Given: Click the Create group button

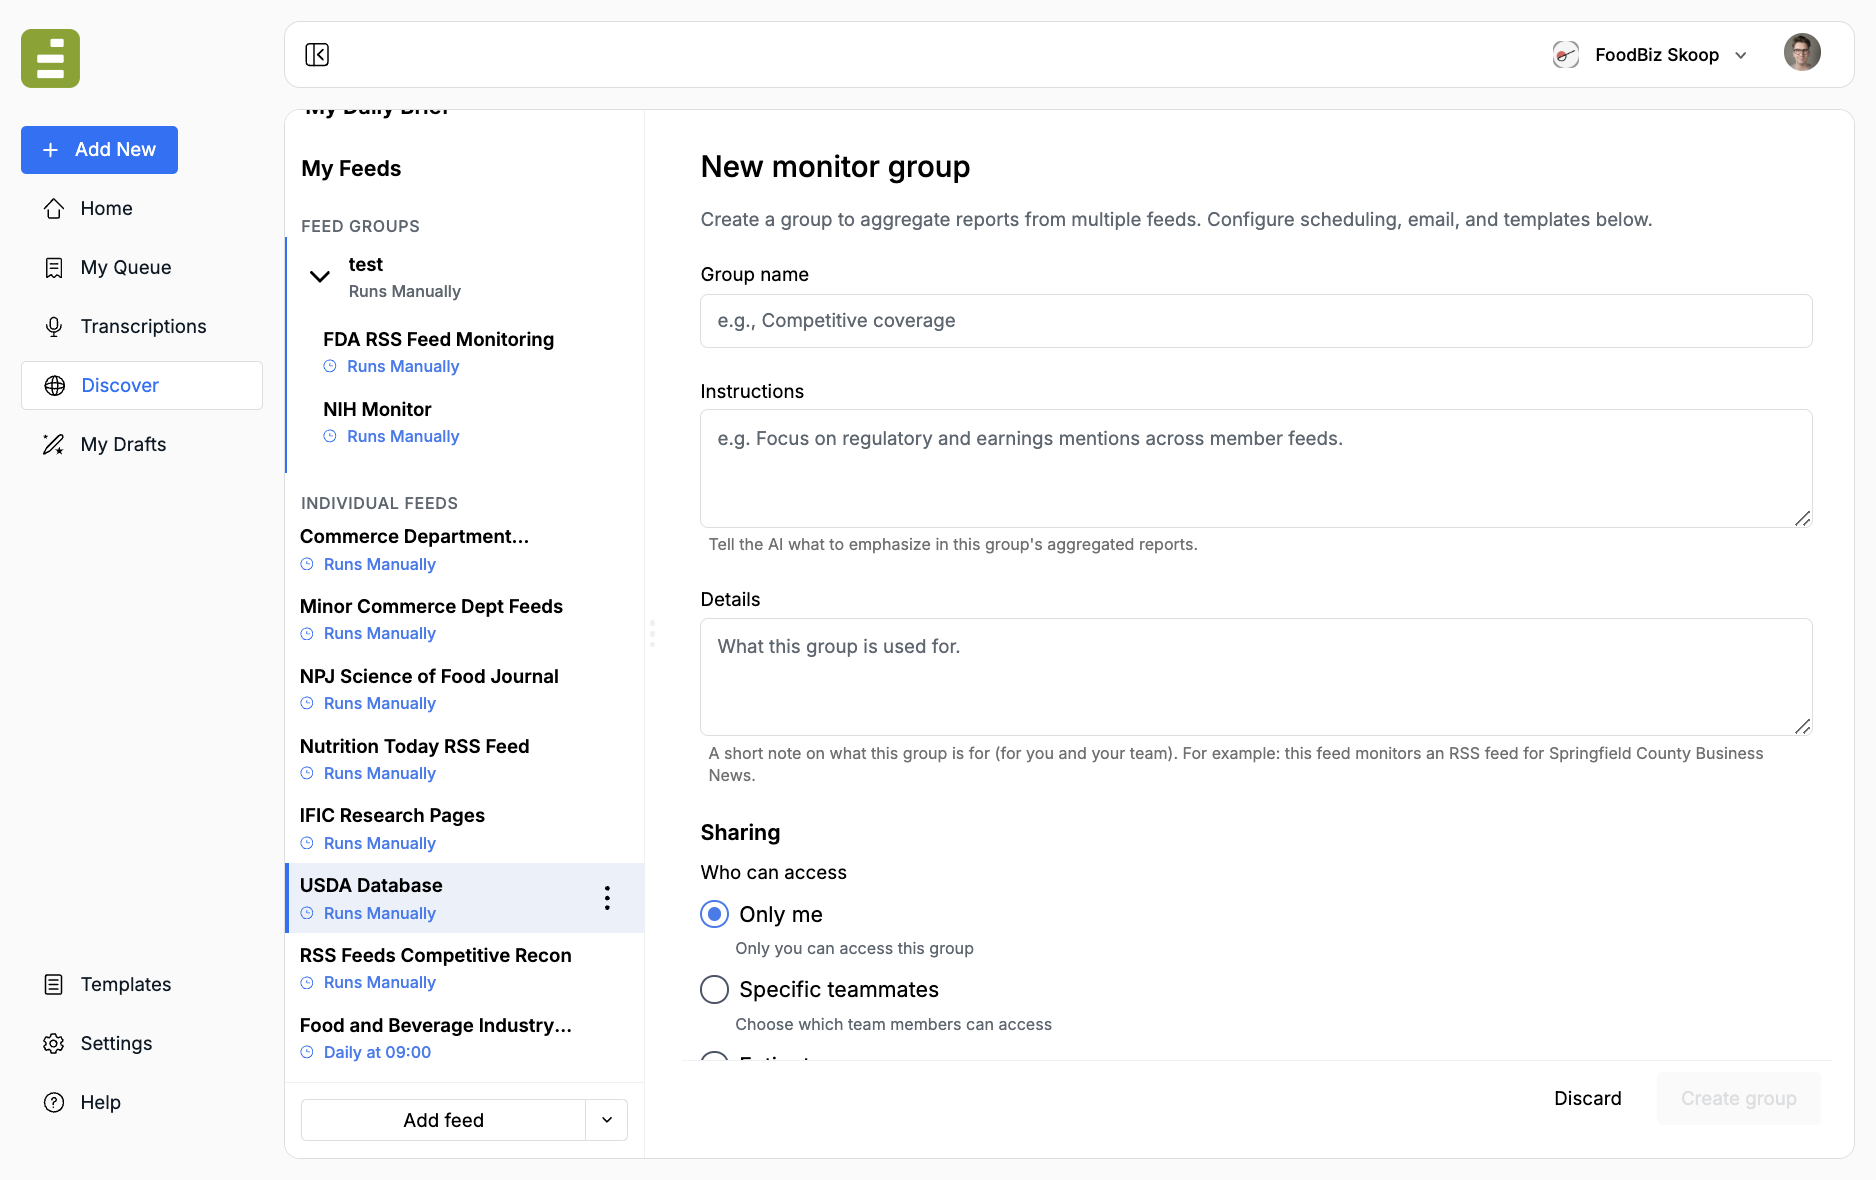Looking at the screenshot, I should click(x=1739, y=1098).
